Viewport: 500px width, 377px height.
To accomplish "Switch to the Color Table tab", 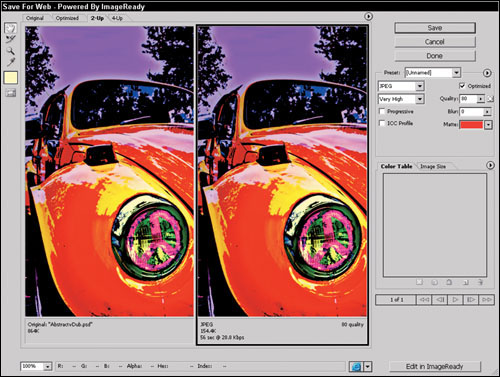I will 396,166.
